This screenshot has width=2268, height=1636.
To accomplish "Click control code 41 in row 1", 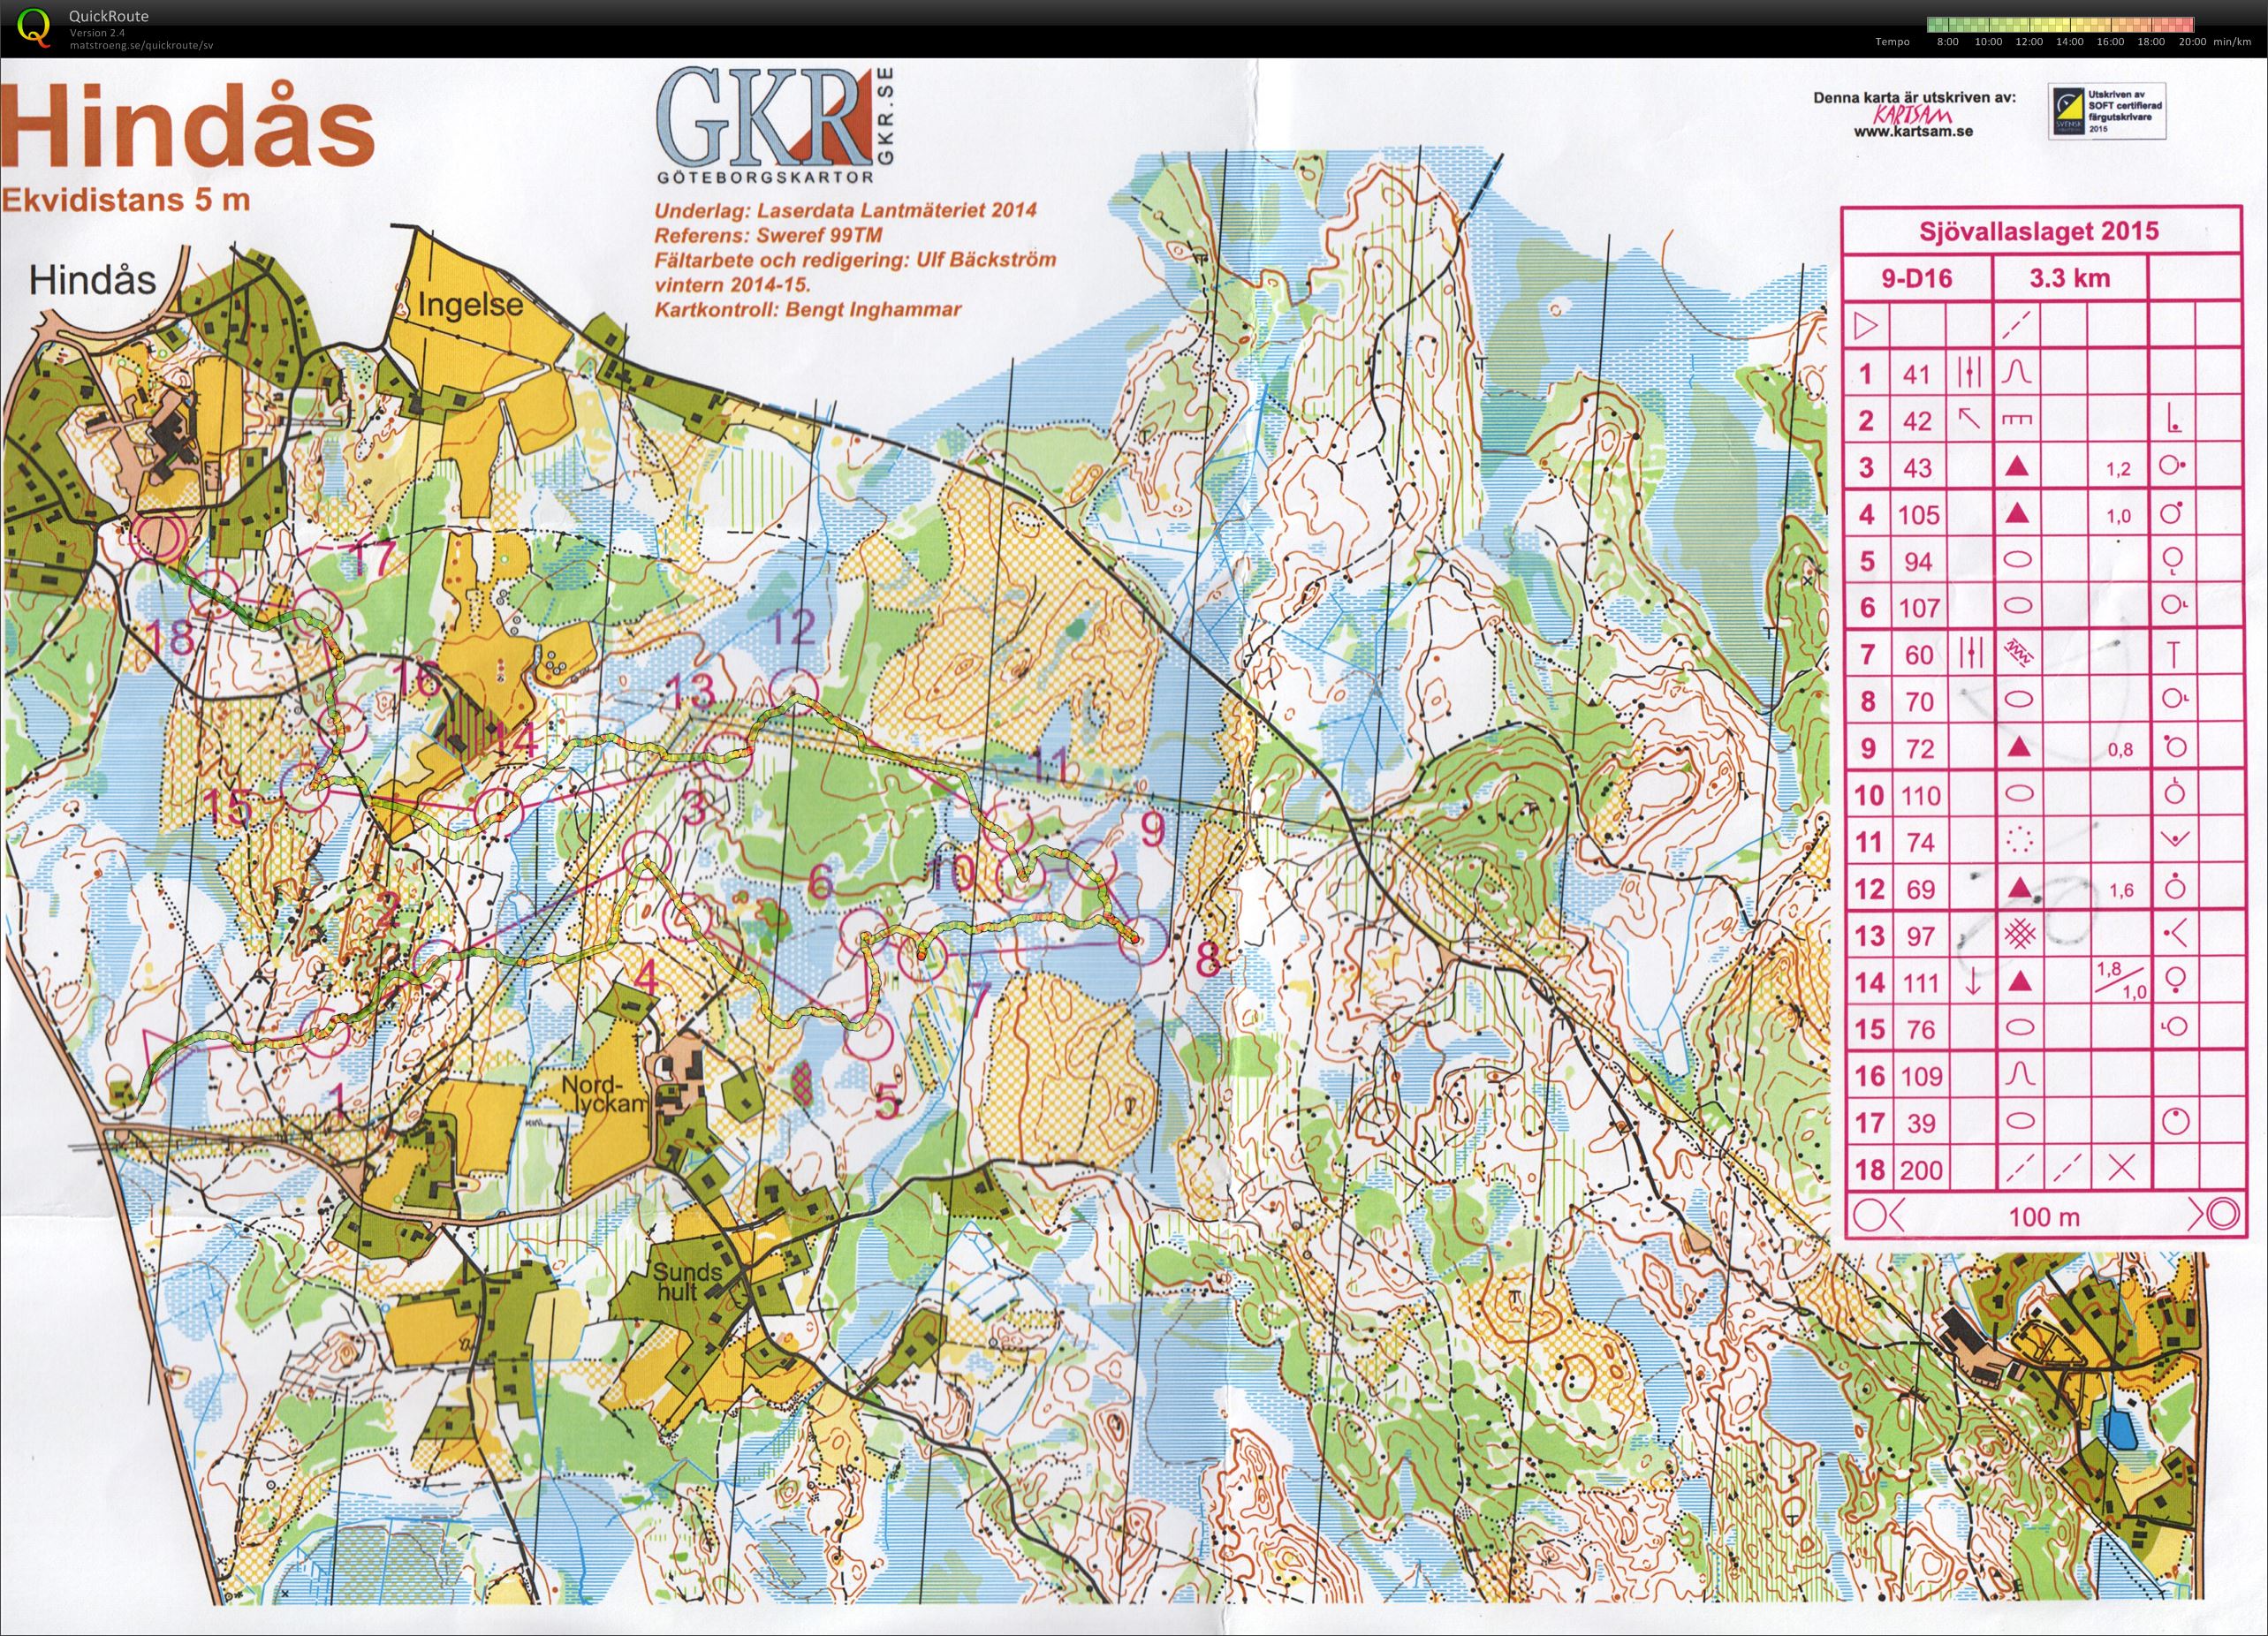I will (x=1917, y=375).
